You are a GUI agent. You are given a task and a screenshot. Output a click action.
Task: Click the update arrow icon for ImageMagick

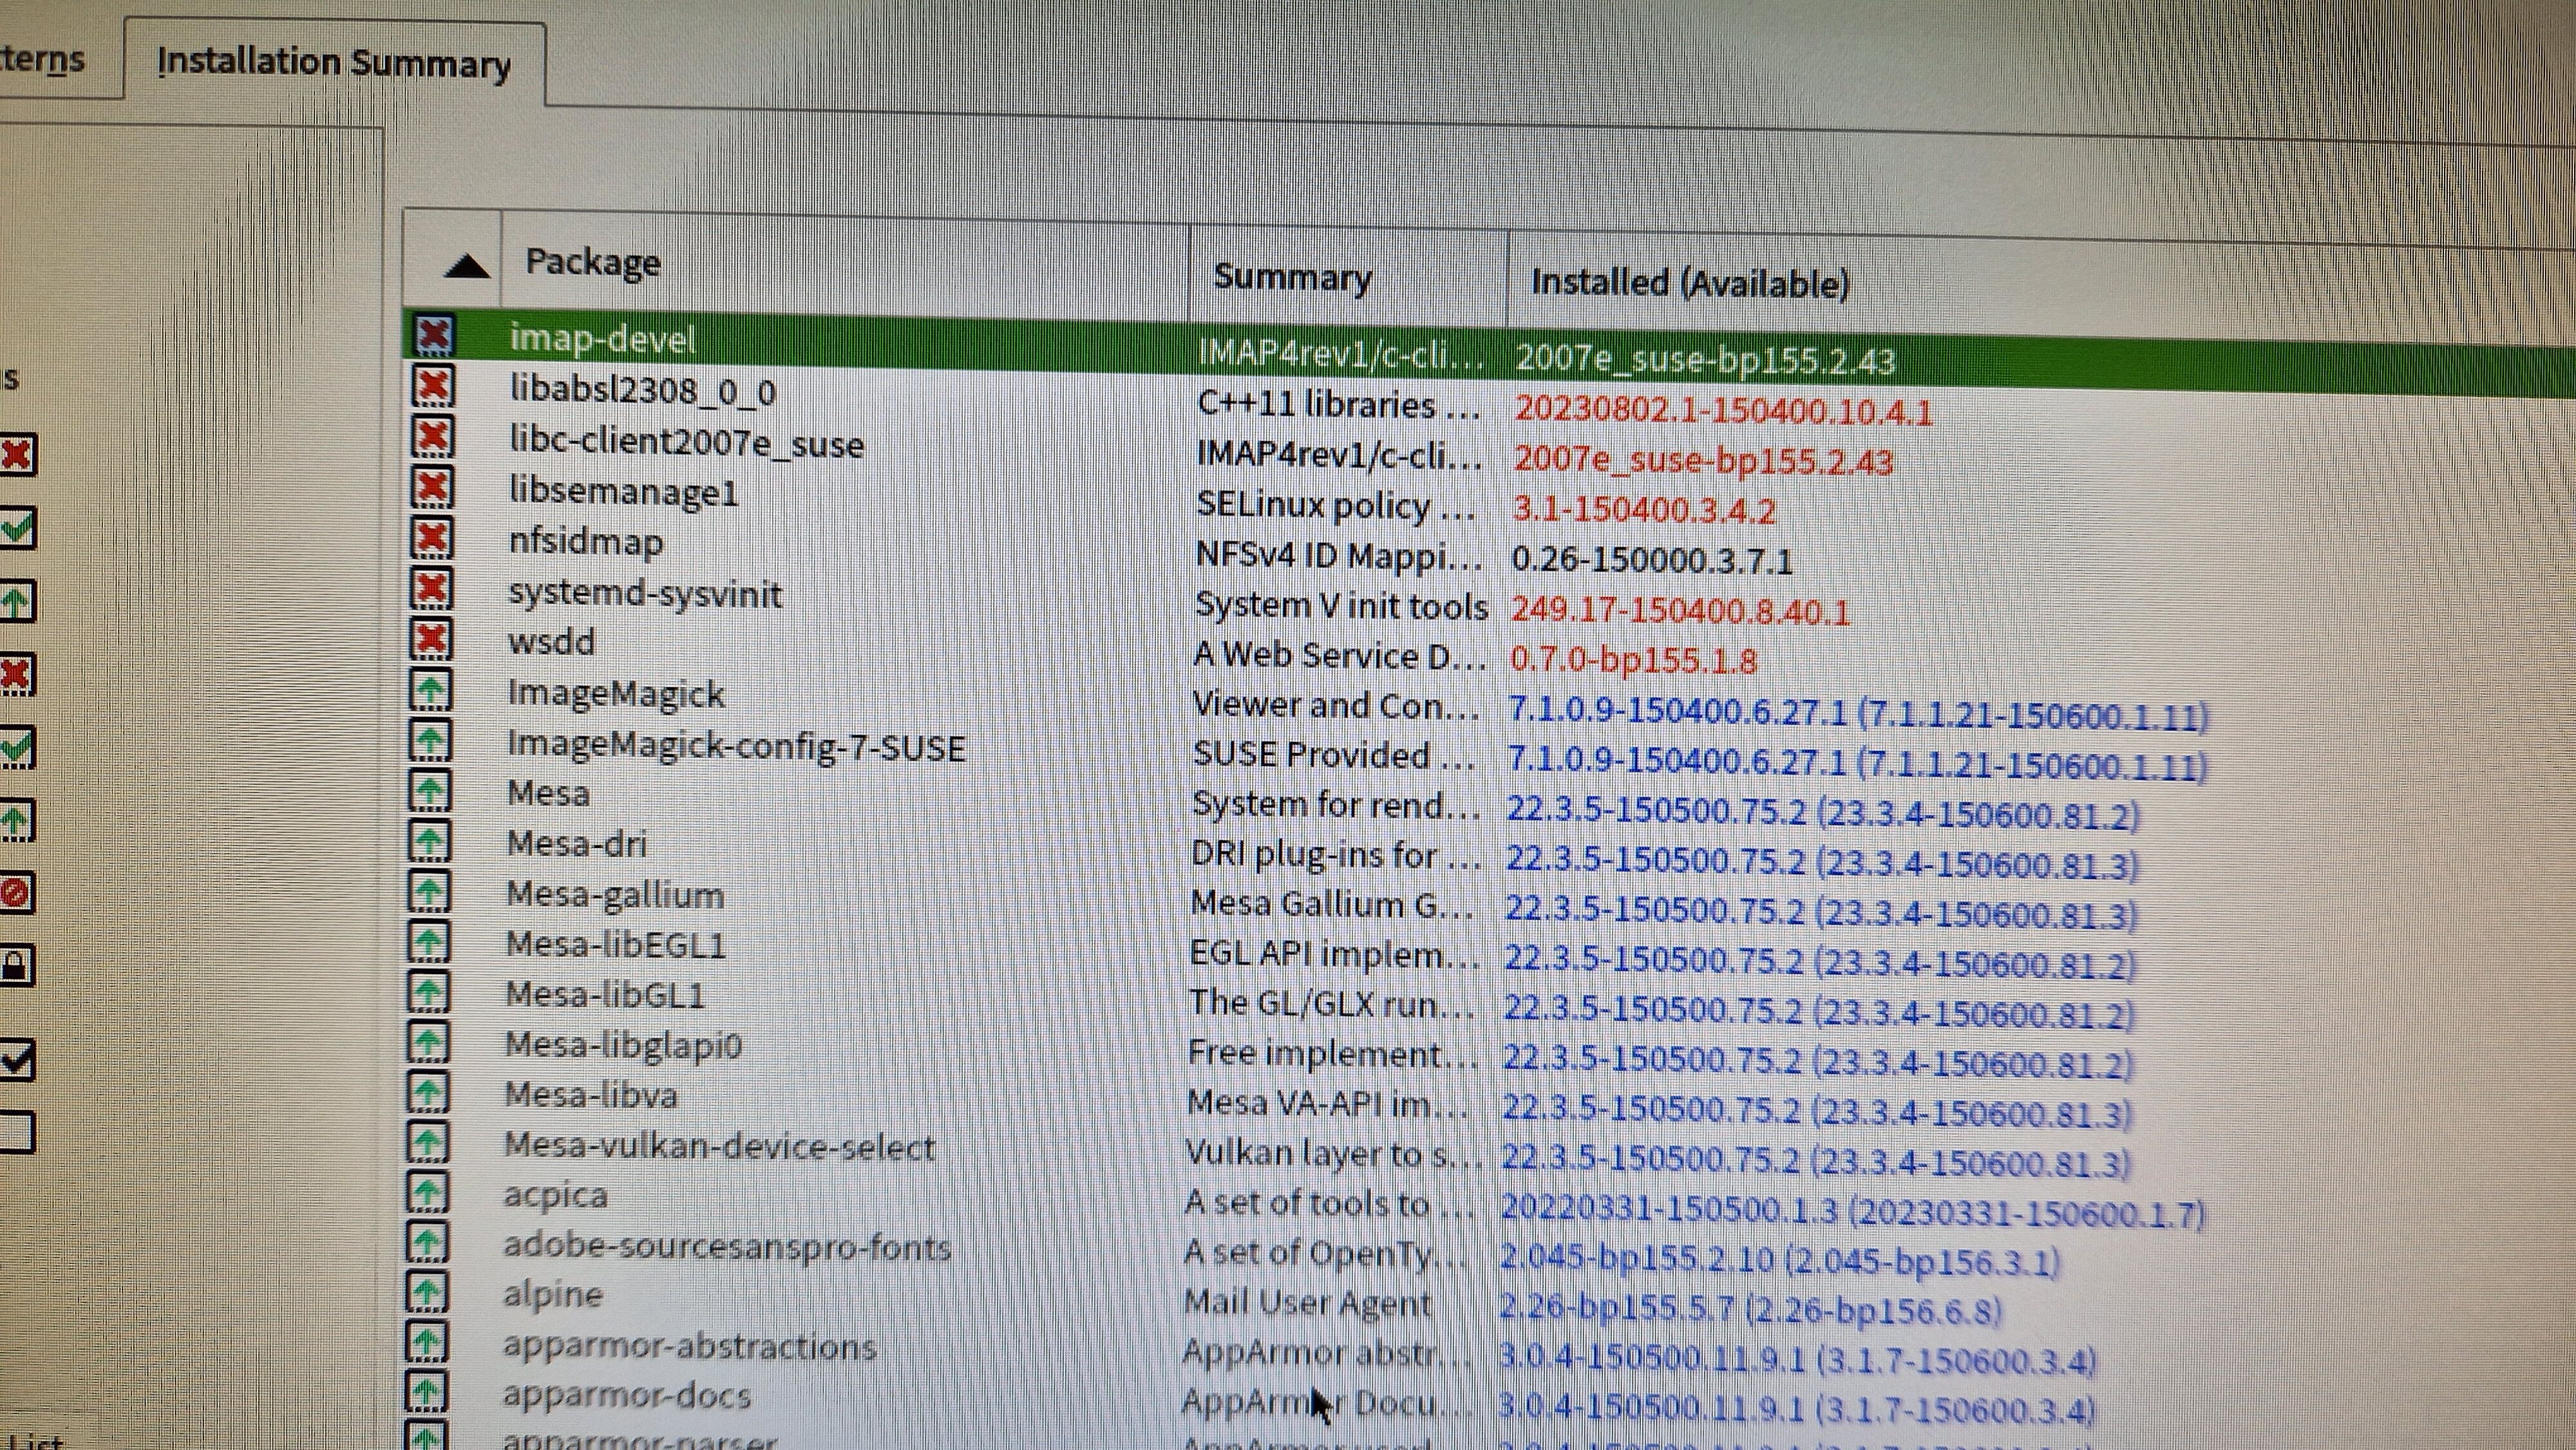pyautogui.click(x=430, y=689)
